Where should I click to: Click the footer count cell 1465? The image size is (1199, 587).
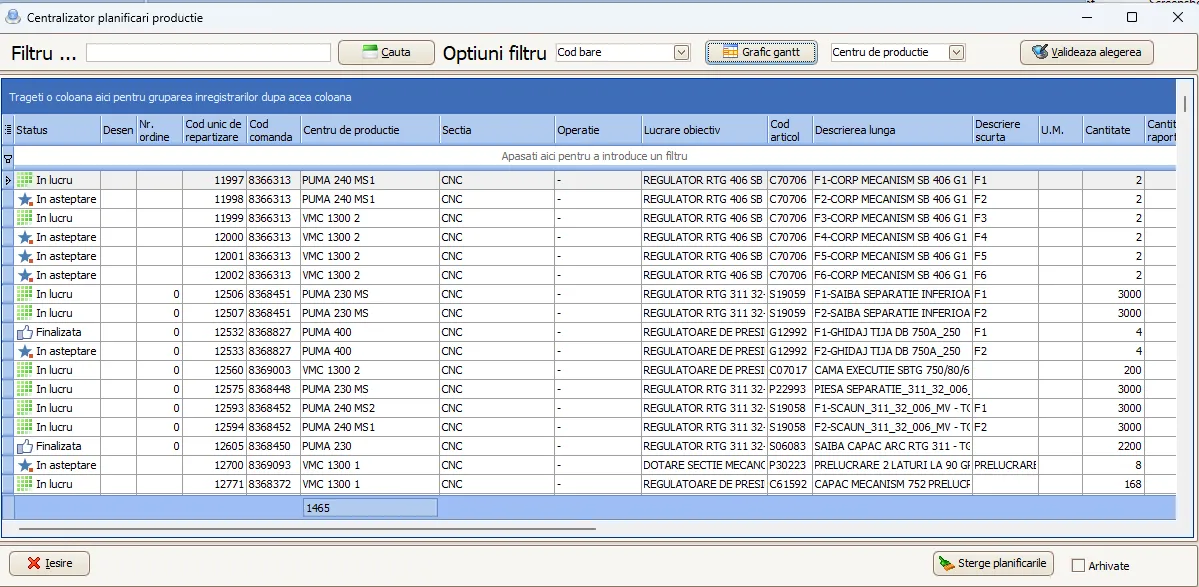click(370, 507)
